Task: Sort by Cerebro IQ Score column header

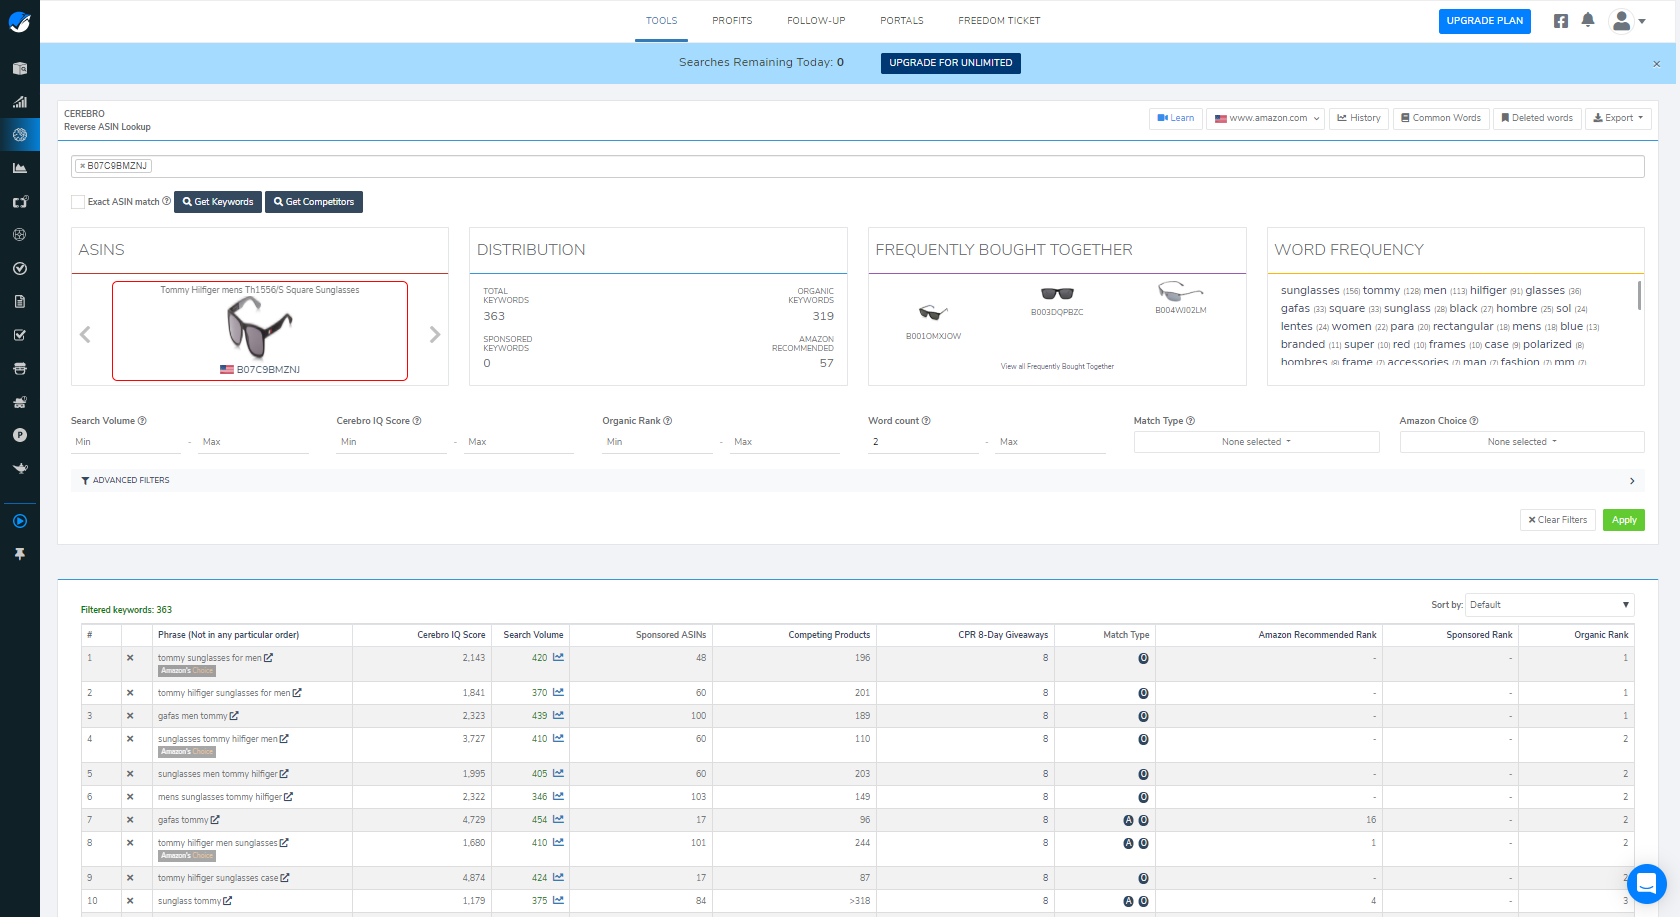Action: [x=451, y=635]
